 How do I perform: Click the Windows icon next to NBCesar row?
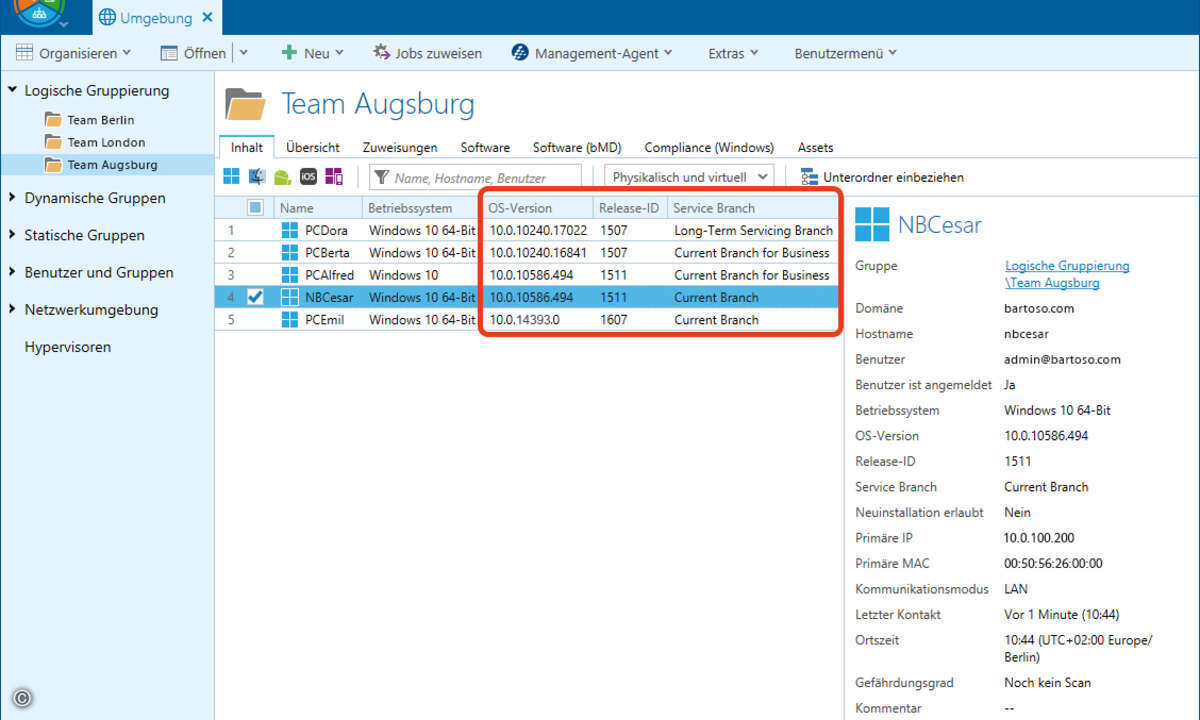point(290,297)
